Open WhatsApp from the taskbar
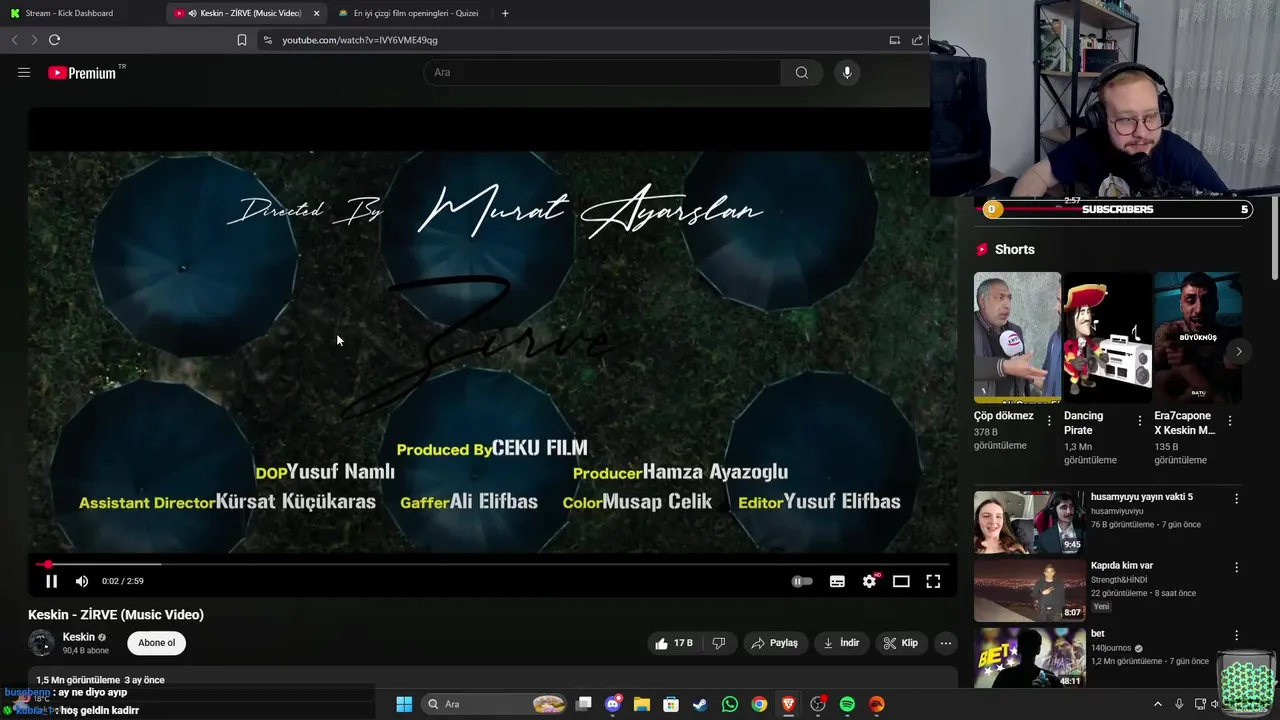Image resolution: width=1280 pixels, height=720 pixels. [730, 704]
